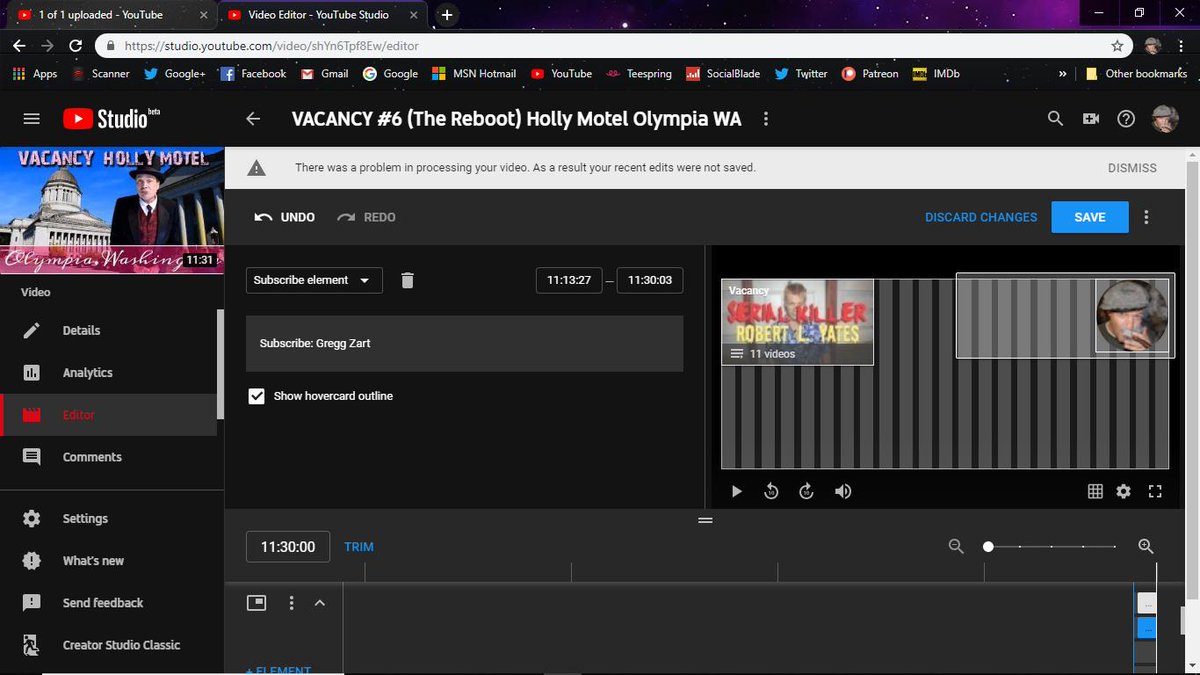This screenshot has height=675, width=1200.
Task: Open the end screen track options menu
Action: pyautogui.click(x=292, y=603)
